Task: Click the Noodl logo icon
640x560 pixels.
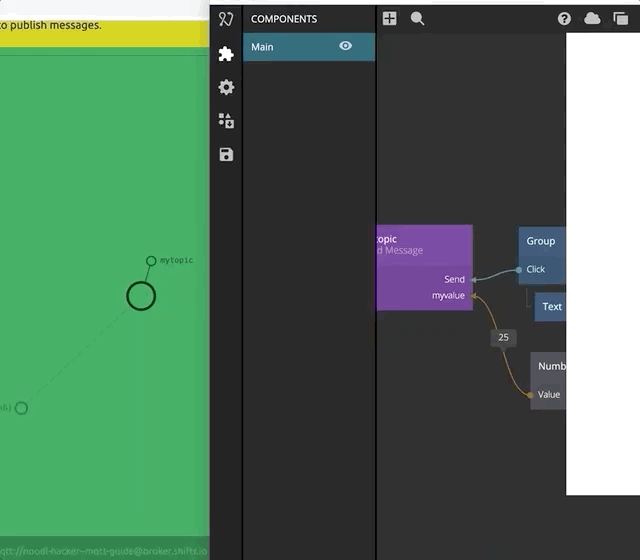Action: pyautogui.click(x=226, y=19)
